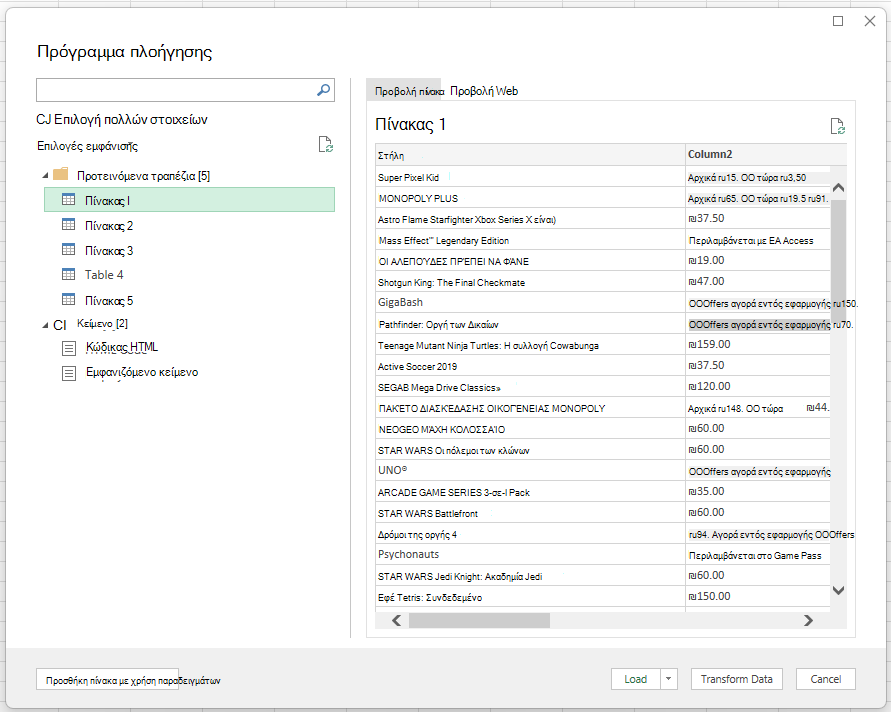The height and width of the screenshot is (712, 891).
Task: Maximize the Navigator dialog window
Action: [x=838, y=21]
